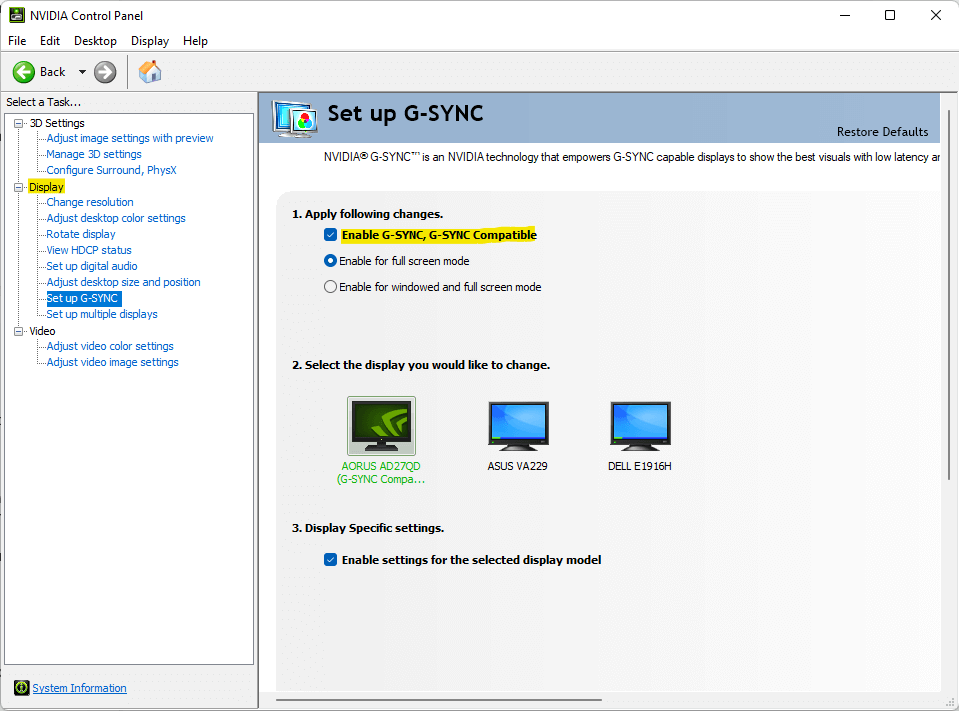Open Adjust image settings with preview
Screen dimensions: 959x711
(130, 138)
